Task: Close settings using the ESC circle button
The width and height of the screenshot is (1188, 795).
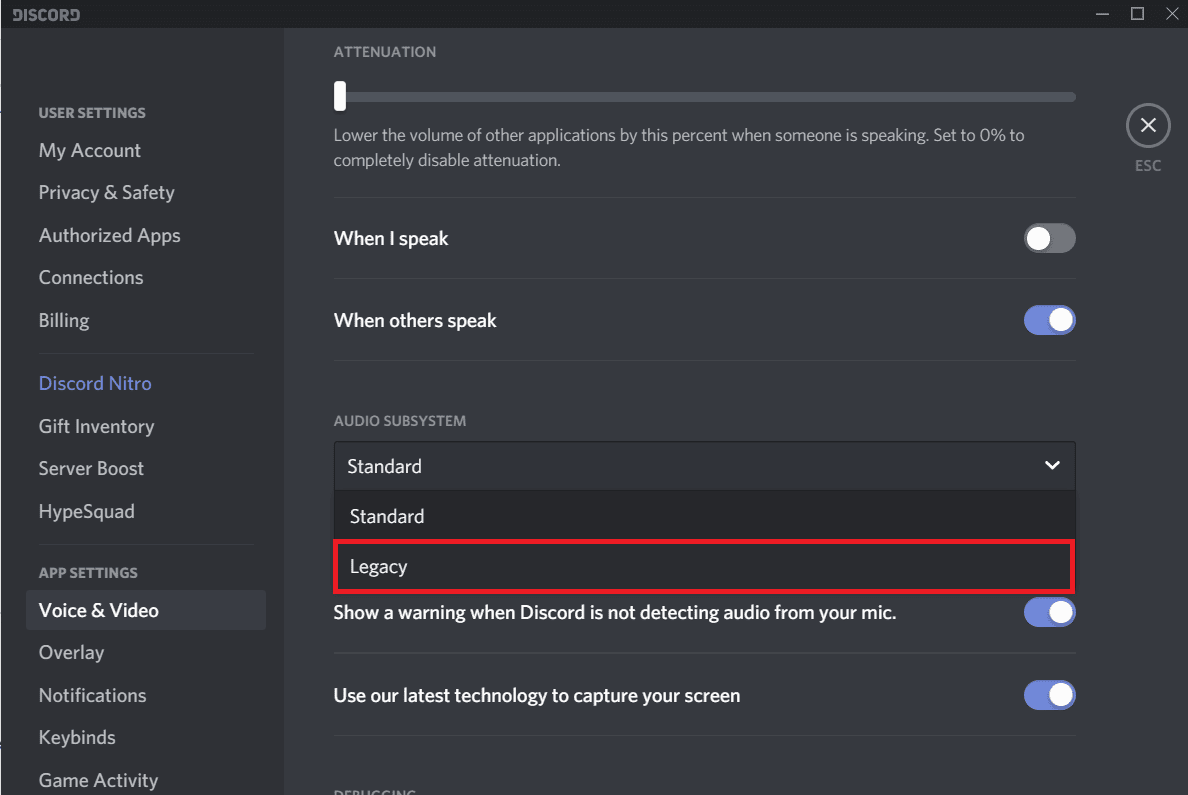Action: tap(1148, 125)
